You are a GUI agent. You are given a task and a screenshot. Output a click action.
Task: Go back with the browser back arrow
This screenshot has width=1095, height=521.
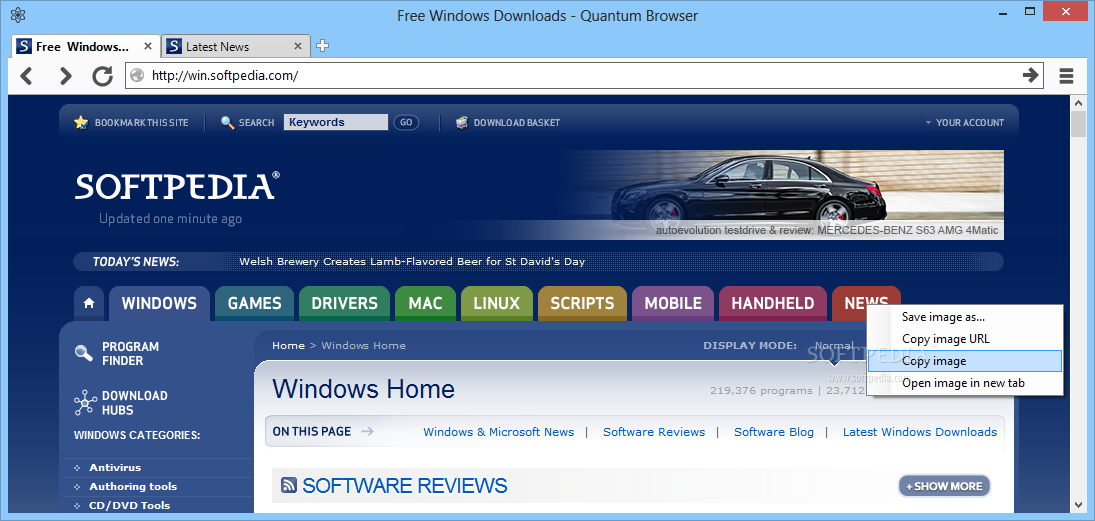click(x=27, y=75)
